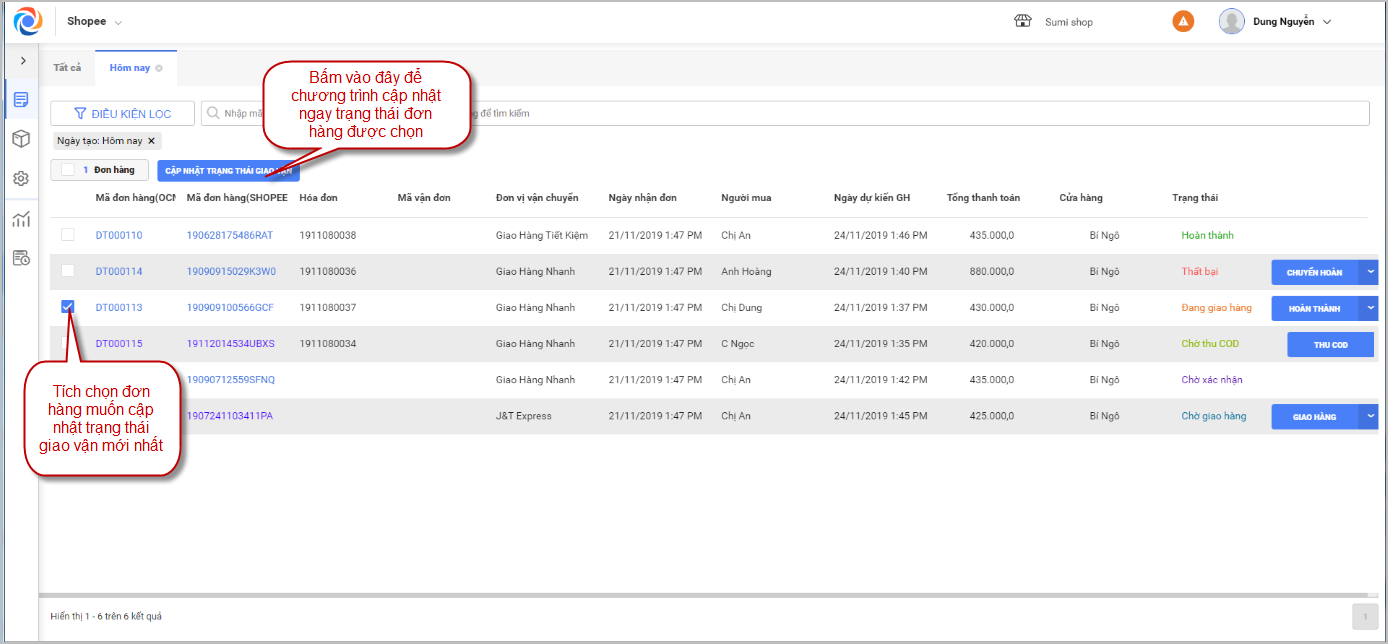Viewport: 1388px width, 644px height.
Task: Expand the dropdown arrow next to CHUYỂN HOÀN
Action: [1370, 272]
